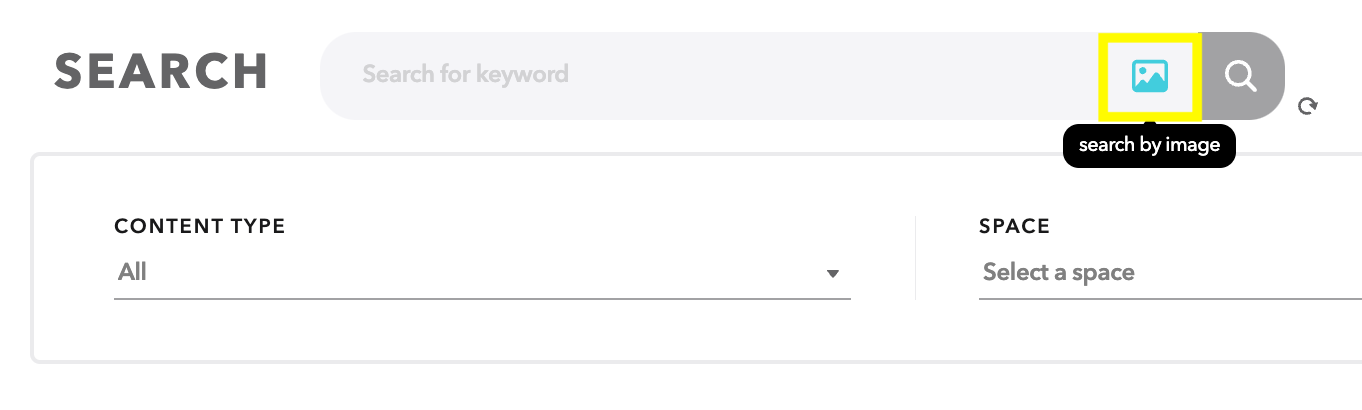This screenshot has height=410, width=1362.
Task: Click the yellow-highlighted image search icon
Action: (1150, 76)
